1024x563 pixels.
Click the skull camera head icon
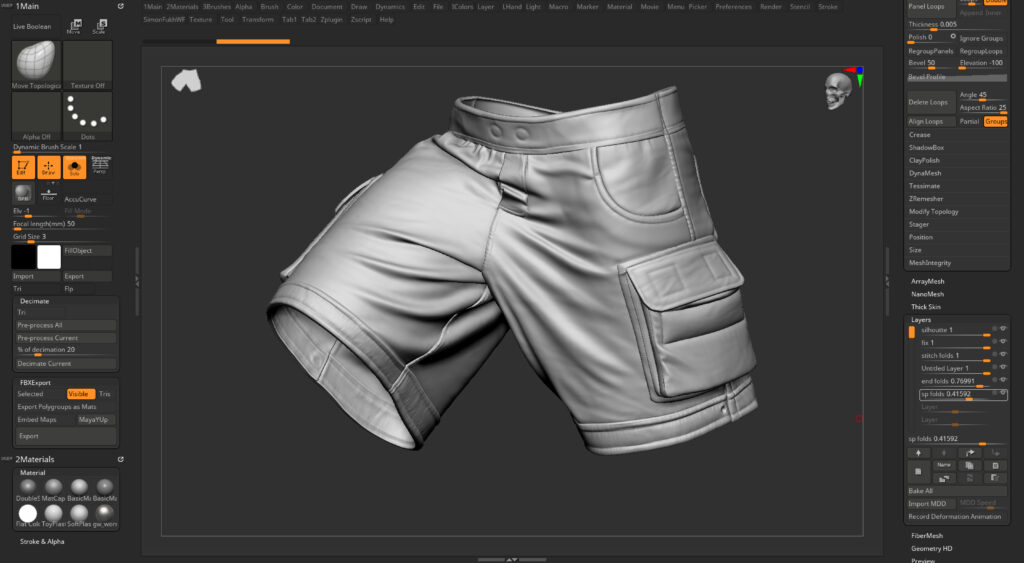[x=838, y=90]
